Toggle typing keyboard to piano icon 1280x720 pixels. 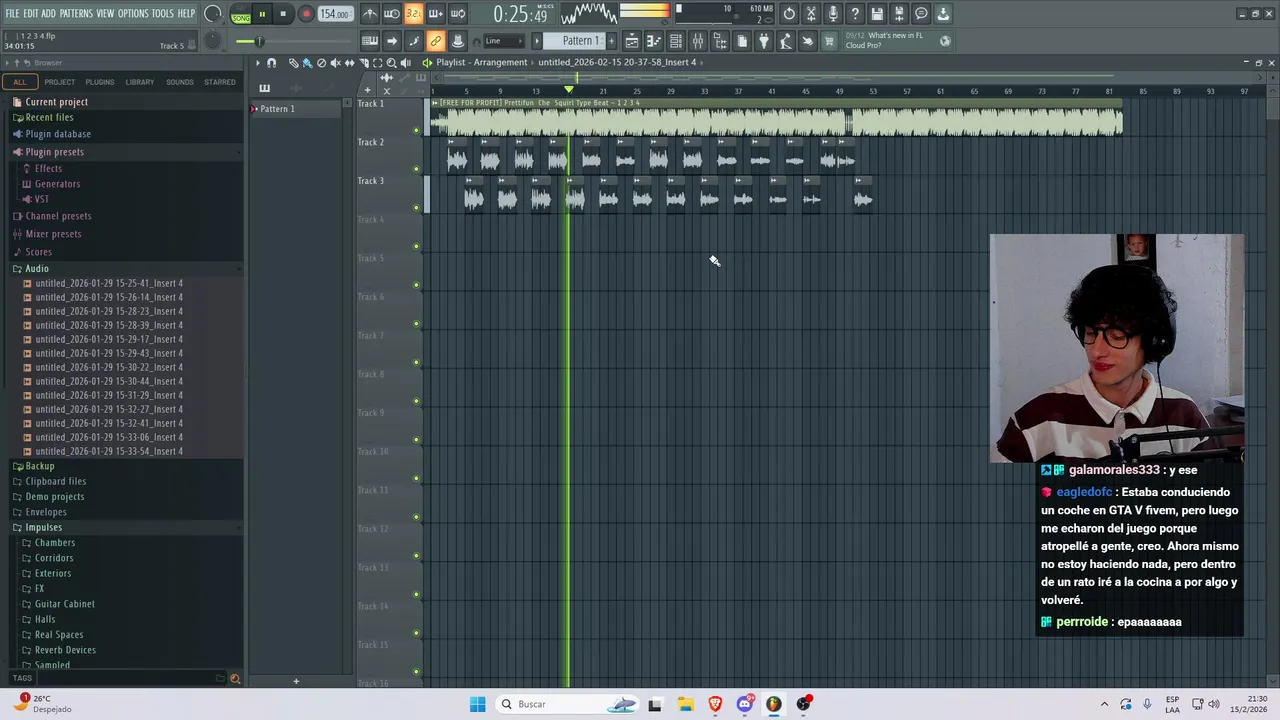pyautogui.click(x=370, y=41)
